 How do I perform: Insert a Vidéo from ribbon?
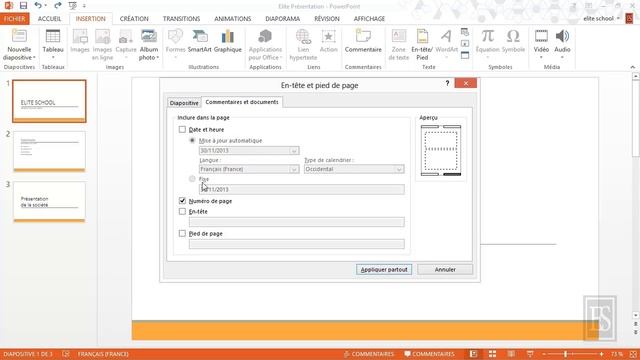541,44
